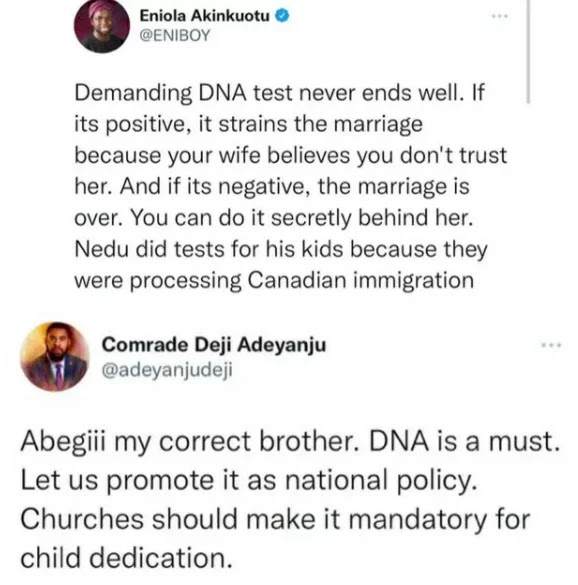Open Eniola Akinkuotu's profile picture
Viewport: 578px width, 585px height.
[x=102, y=26]
